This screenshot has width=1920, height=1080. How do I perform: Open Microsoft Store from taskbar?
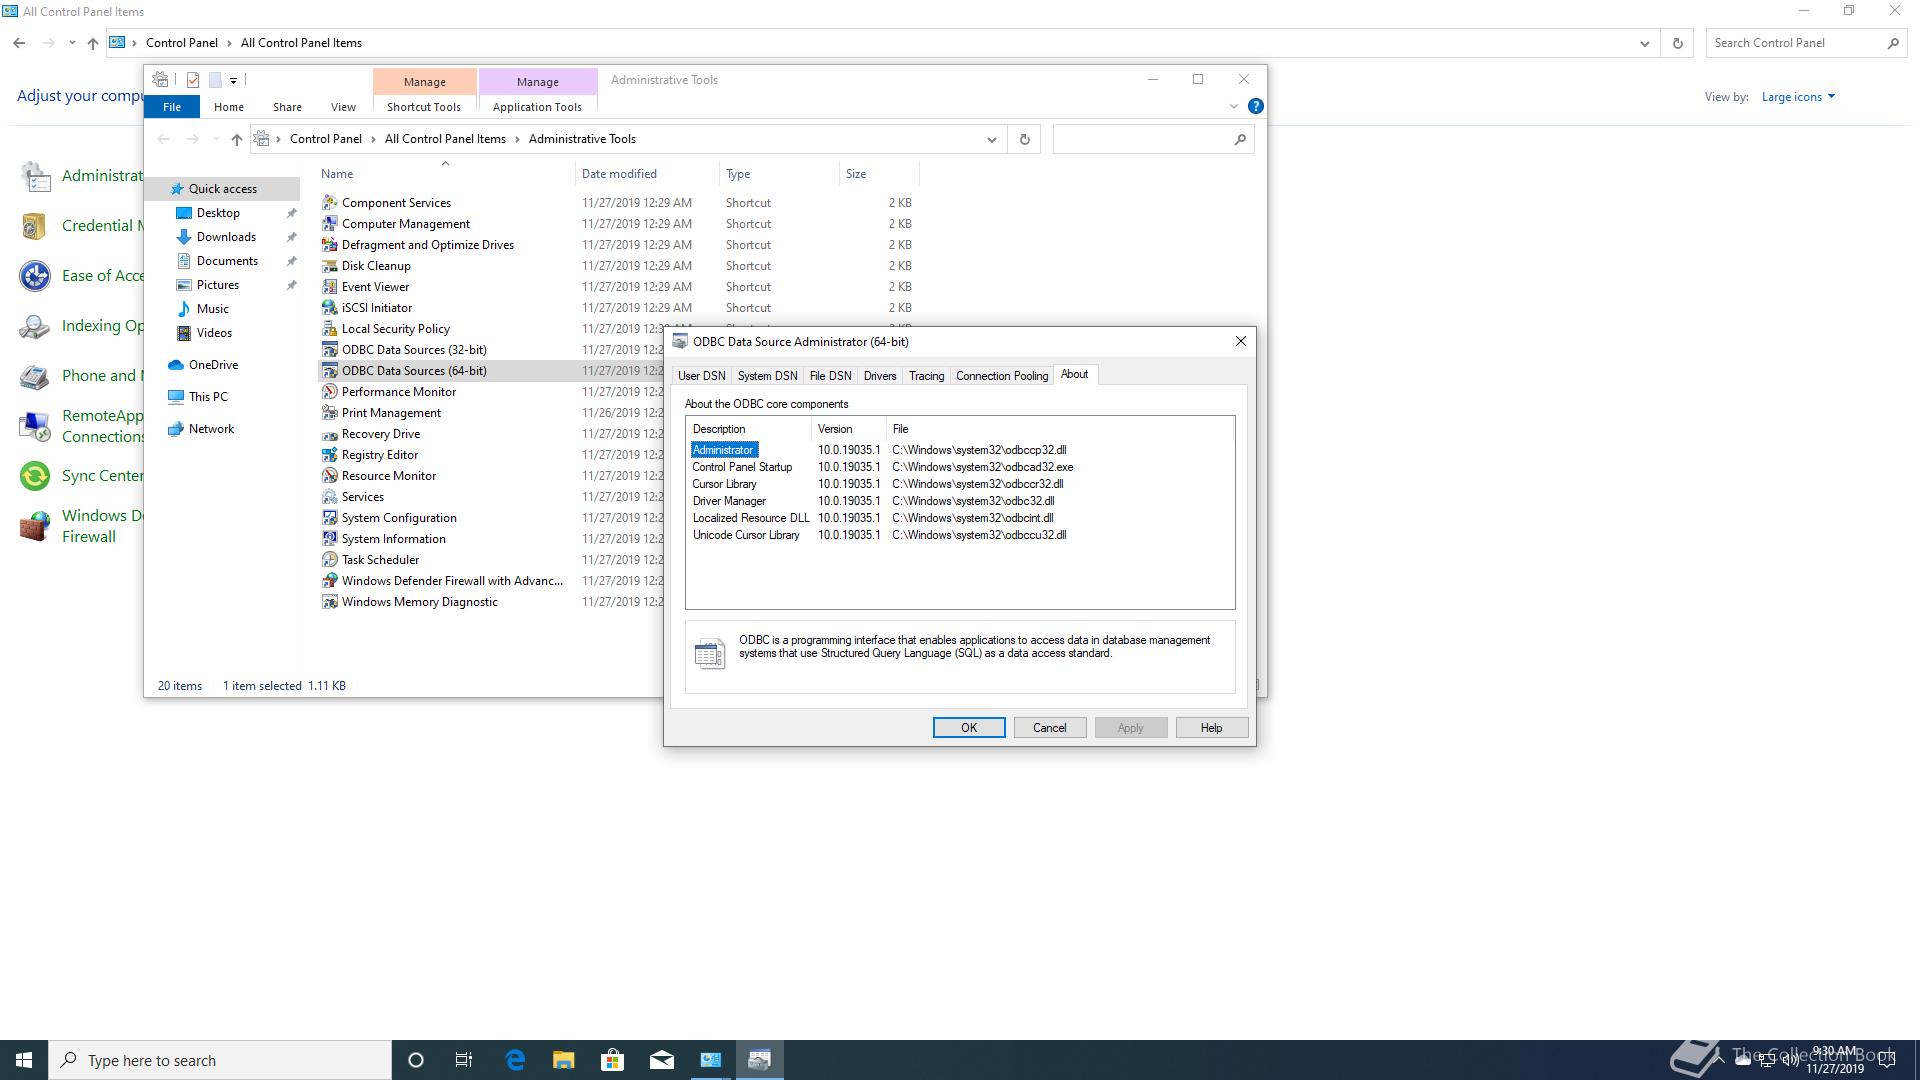coord(613,1060)
